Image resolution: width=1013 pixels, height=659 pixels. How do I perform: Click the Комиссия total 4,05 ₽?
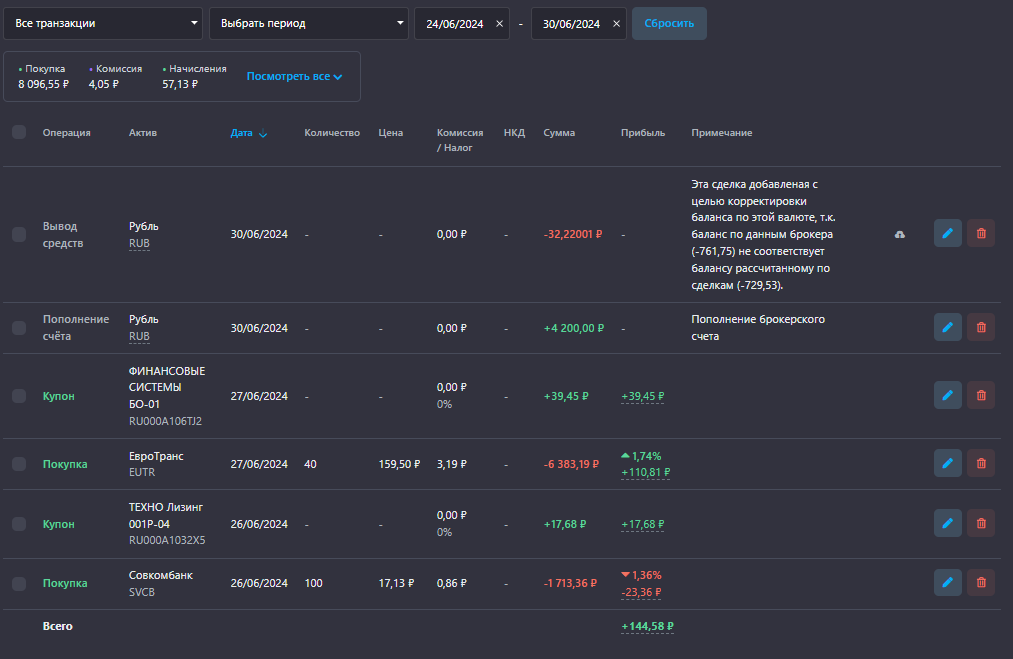pyautogui.click(x=103, y=84)
